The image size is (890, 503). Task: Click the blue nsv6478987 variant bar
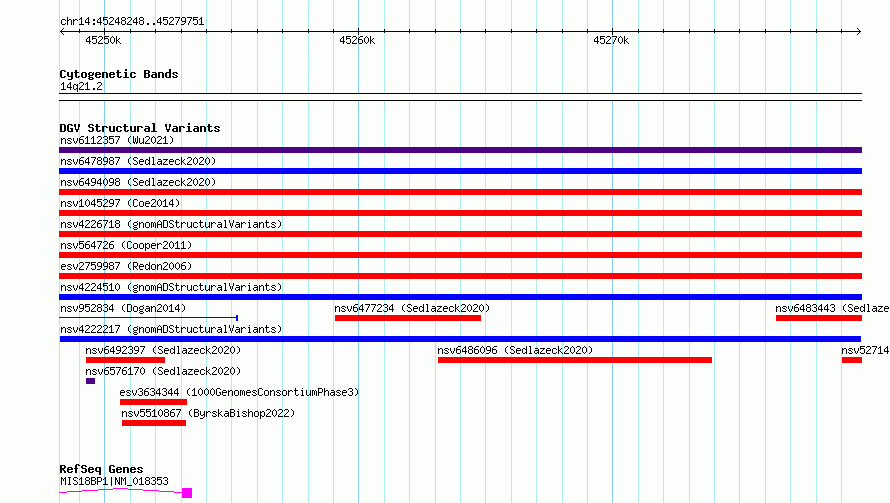460,171
